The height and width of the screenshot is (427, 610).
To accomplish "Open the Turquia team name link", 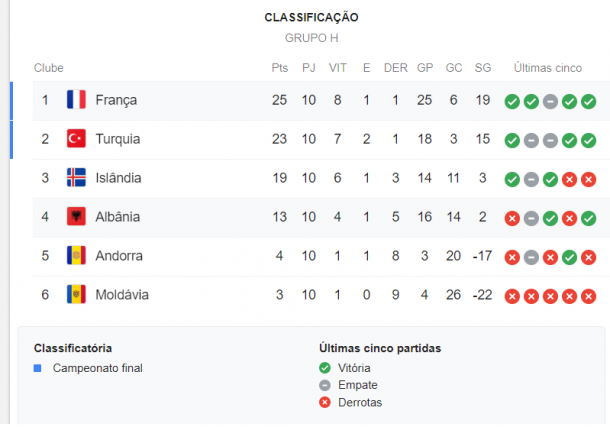I will tap(117, 139).
